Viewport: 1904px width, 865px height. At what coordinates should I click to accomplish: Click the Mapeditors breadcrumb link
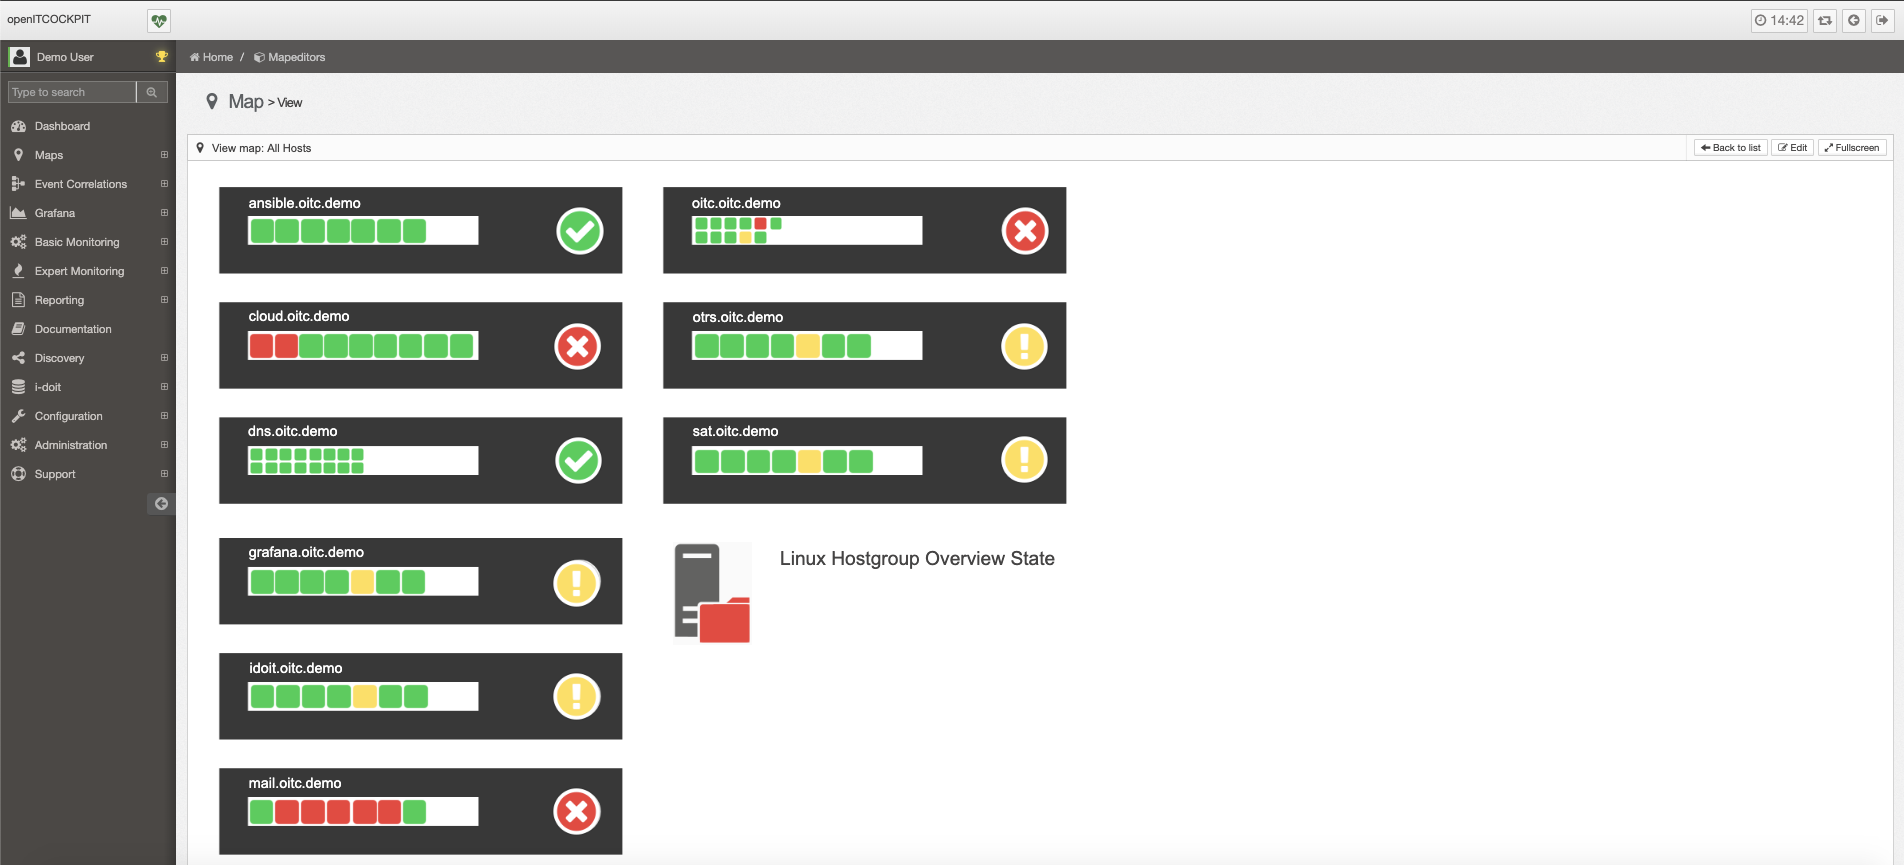(290, 57)
